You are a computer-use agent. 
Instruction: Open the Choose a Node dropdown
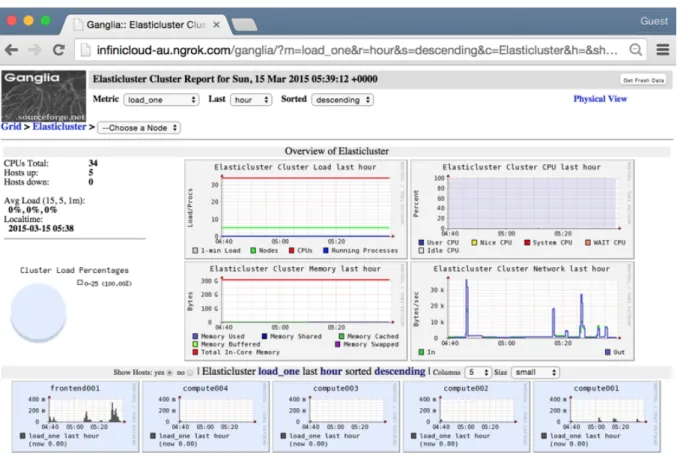pyautogui.click(x=139, y=128)
